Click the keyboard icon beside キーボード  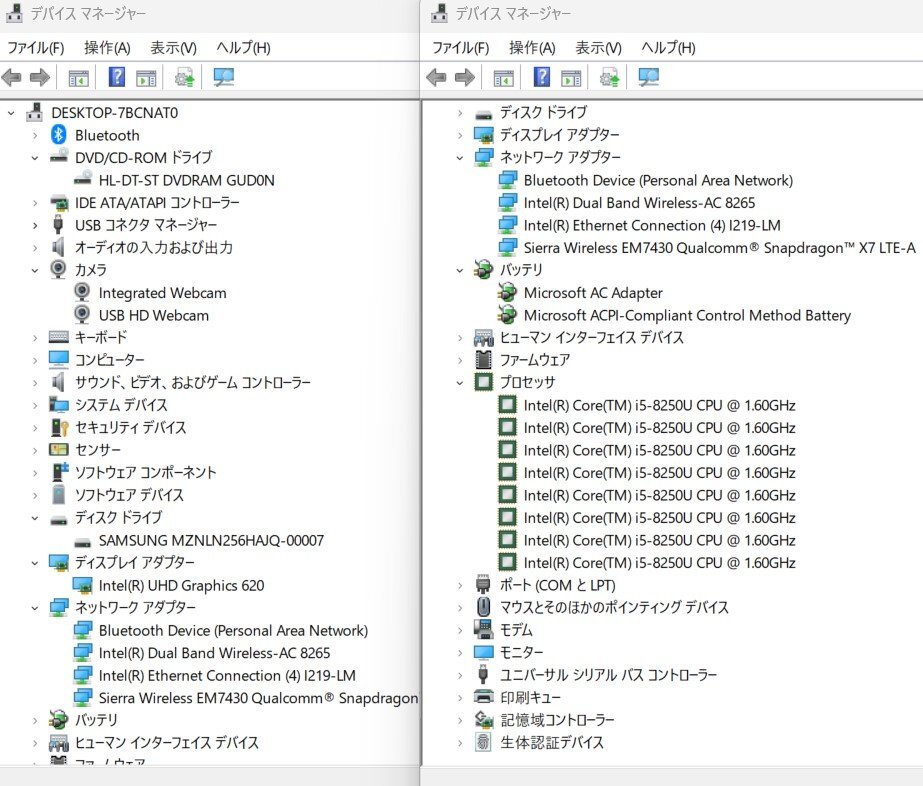[58, 337]
